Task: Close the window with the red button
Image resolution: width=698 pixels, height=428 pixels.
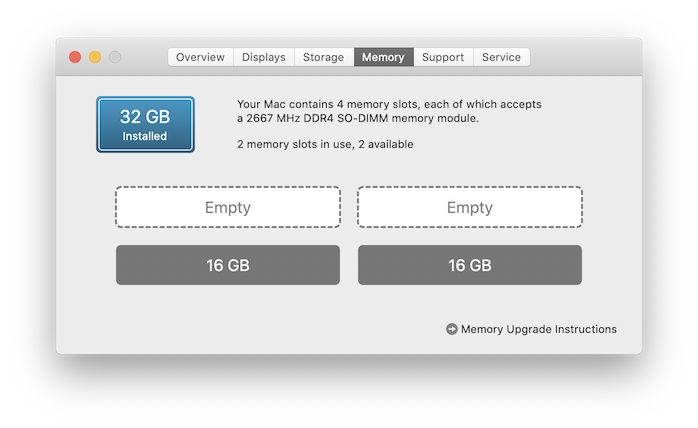Action: tap(75, 57)
